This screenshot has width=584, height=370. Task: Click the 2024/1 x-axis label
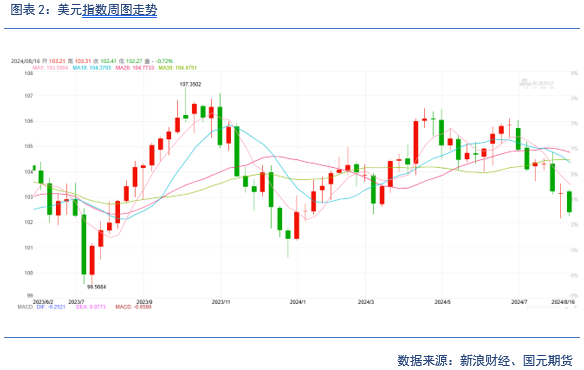click(298, 302)
